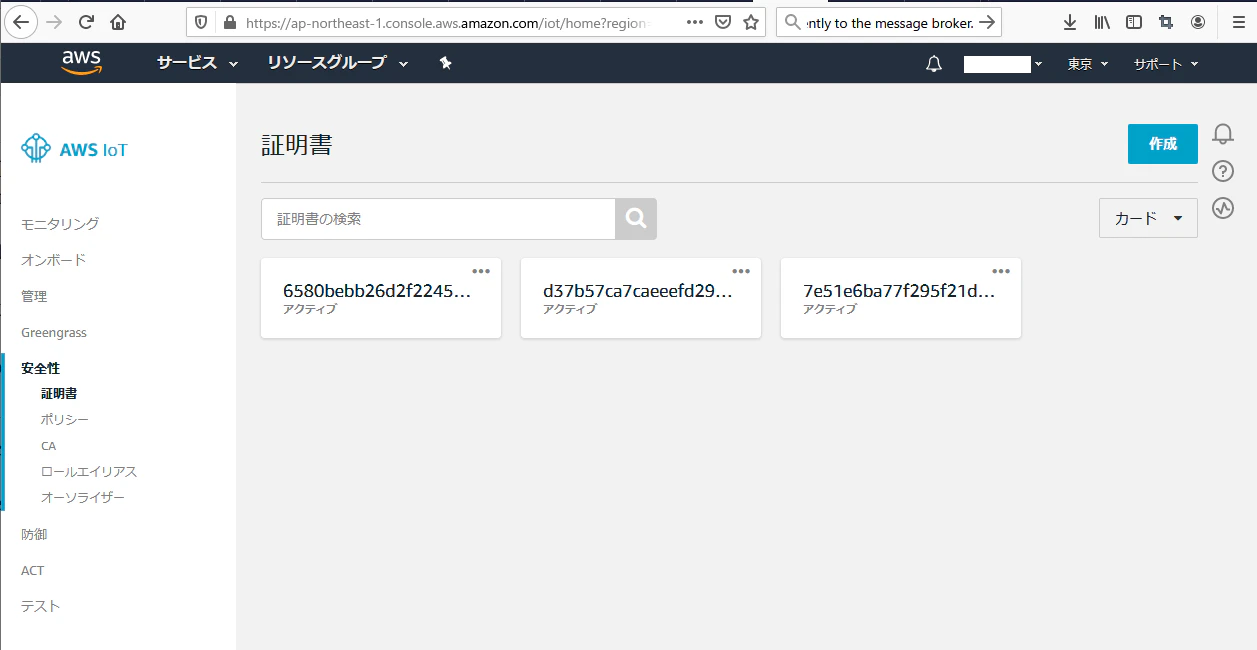The image size is (1257, 650).
Task: Toggle the sidebar view icon
Action: (1134, 21)
